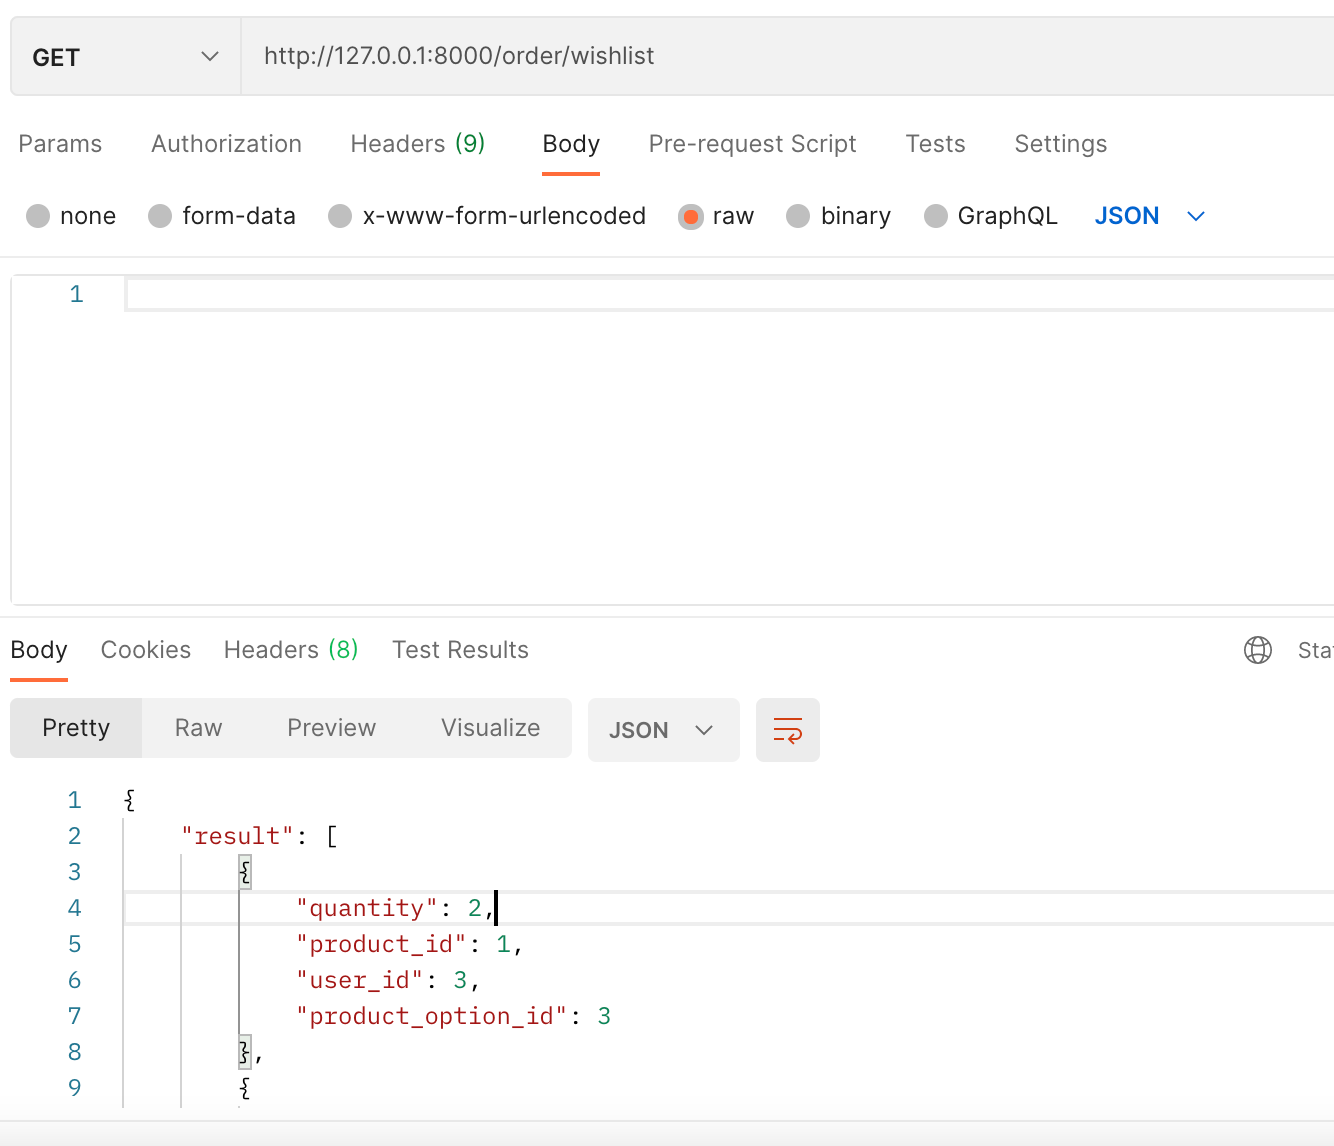Switch to the Params tab

click(60, 144)
